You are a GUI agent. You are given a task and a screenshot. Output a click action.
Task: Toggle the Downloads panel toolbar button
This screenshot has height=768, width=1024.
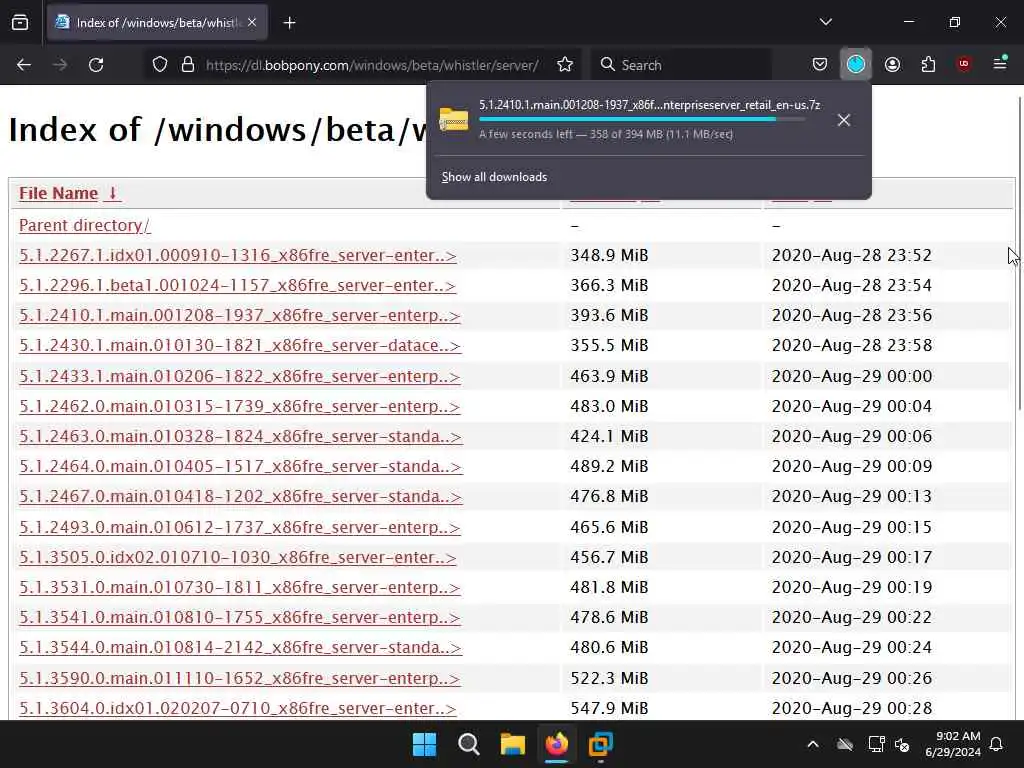click(856, 65)
